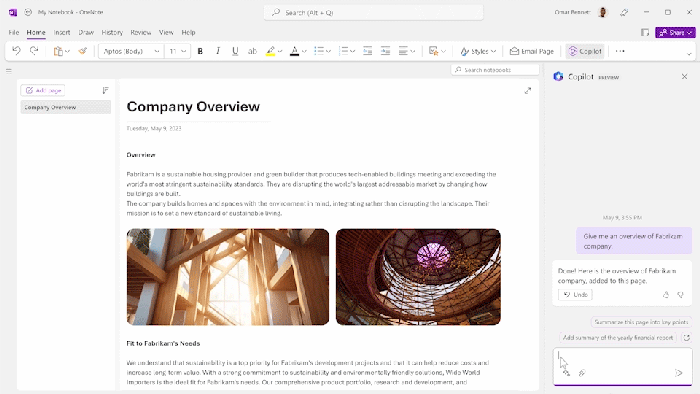Select the Format Painter brush icon

point(83,51)
